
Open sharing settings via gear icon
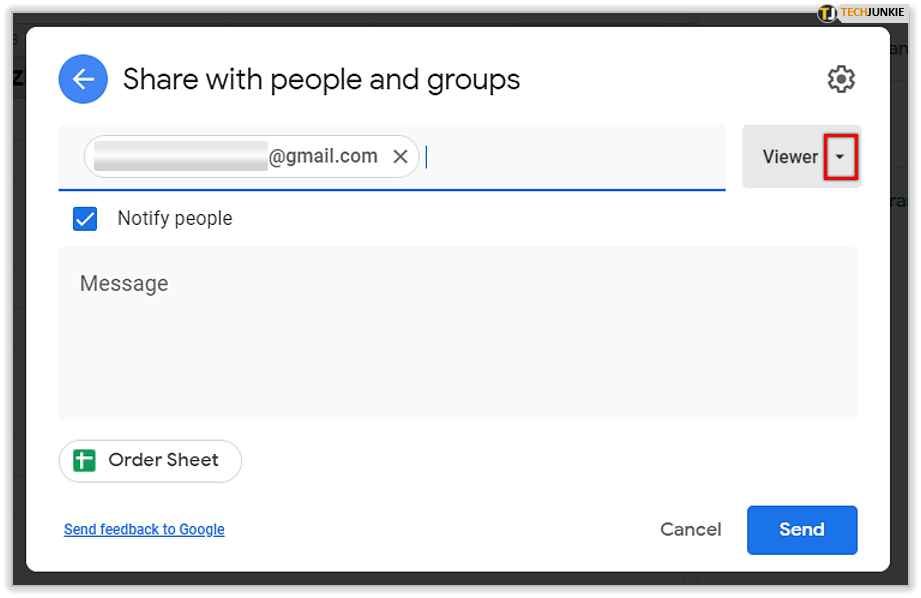(841, 79)
